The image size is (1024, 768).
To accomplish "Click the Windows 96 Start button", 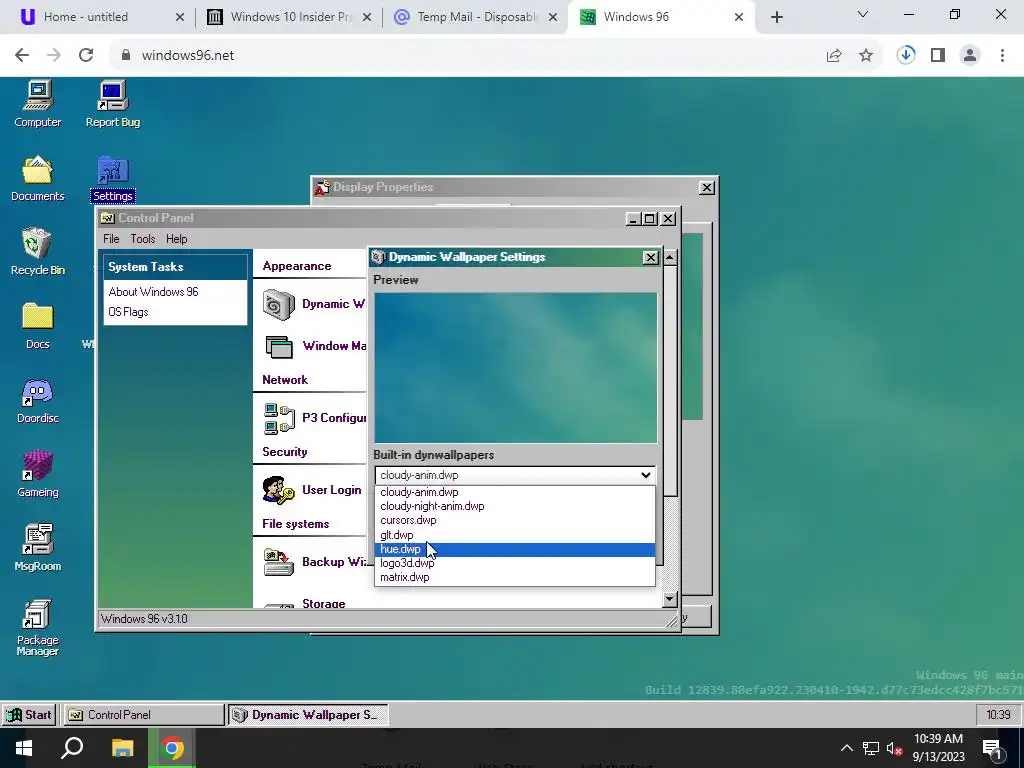I will click(29, 715).
